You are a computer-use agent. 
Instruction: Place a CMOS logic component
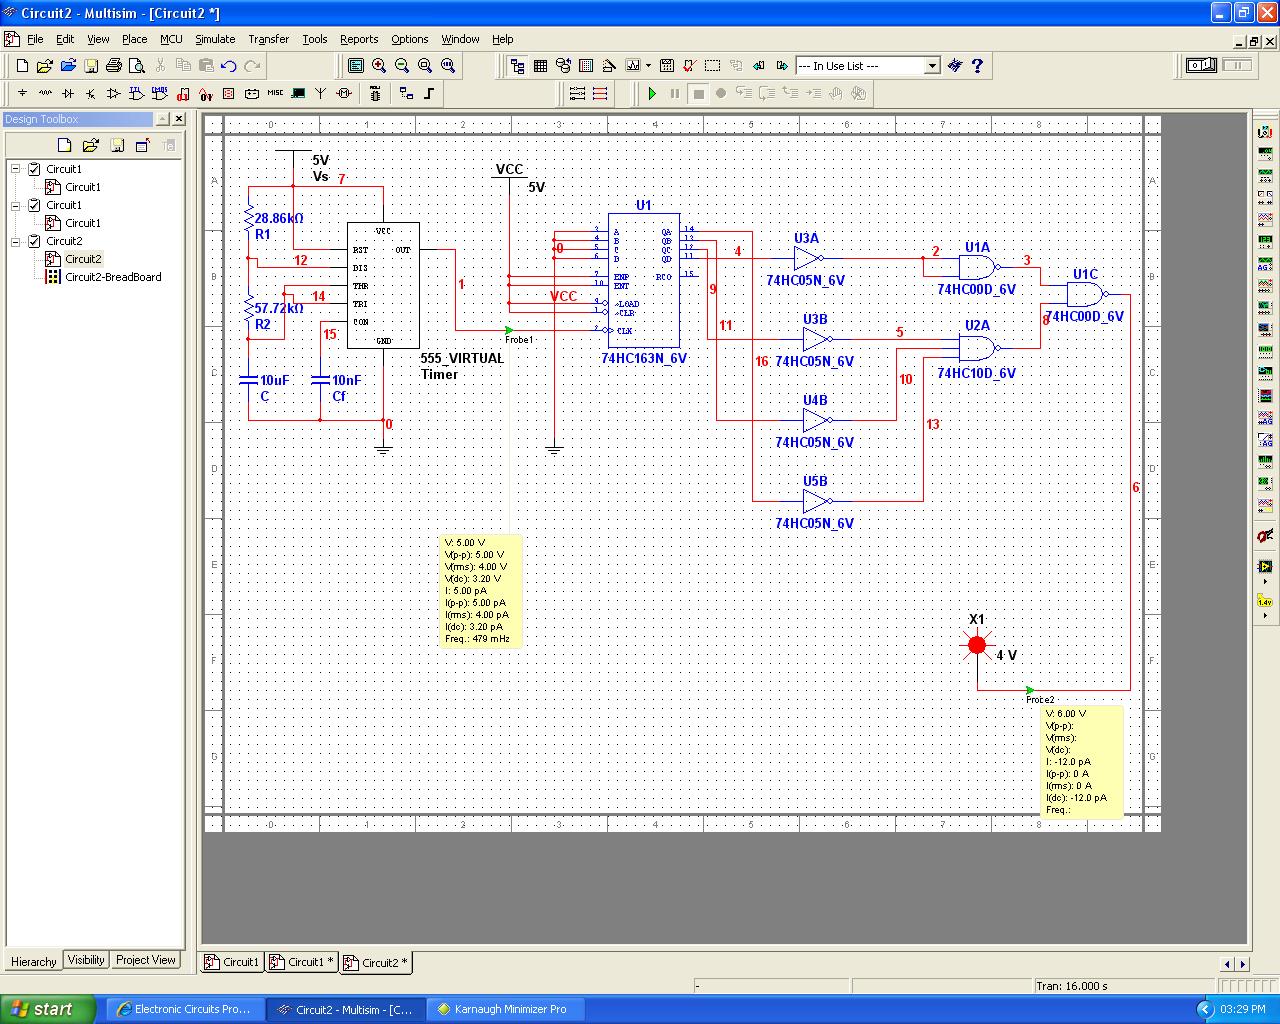click(160, 94)
